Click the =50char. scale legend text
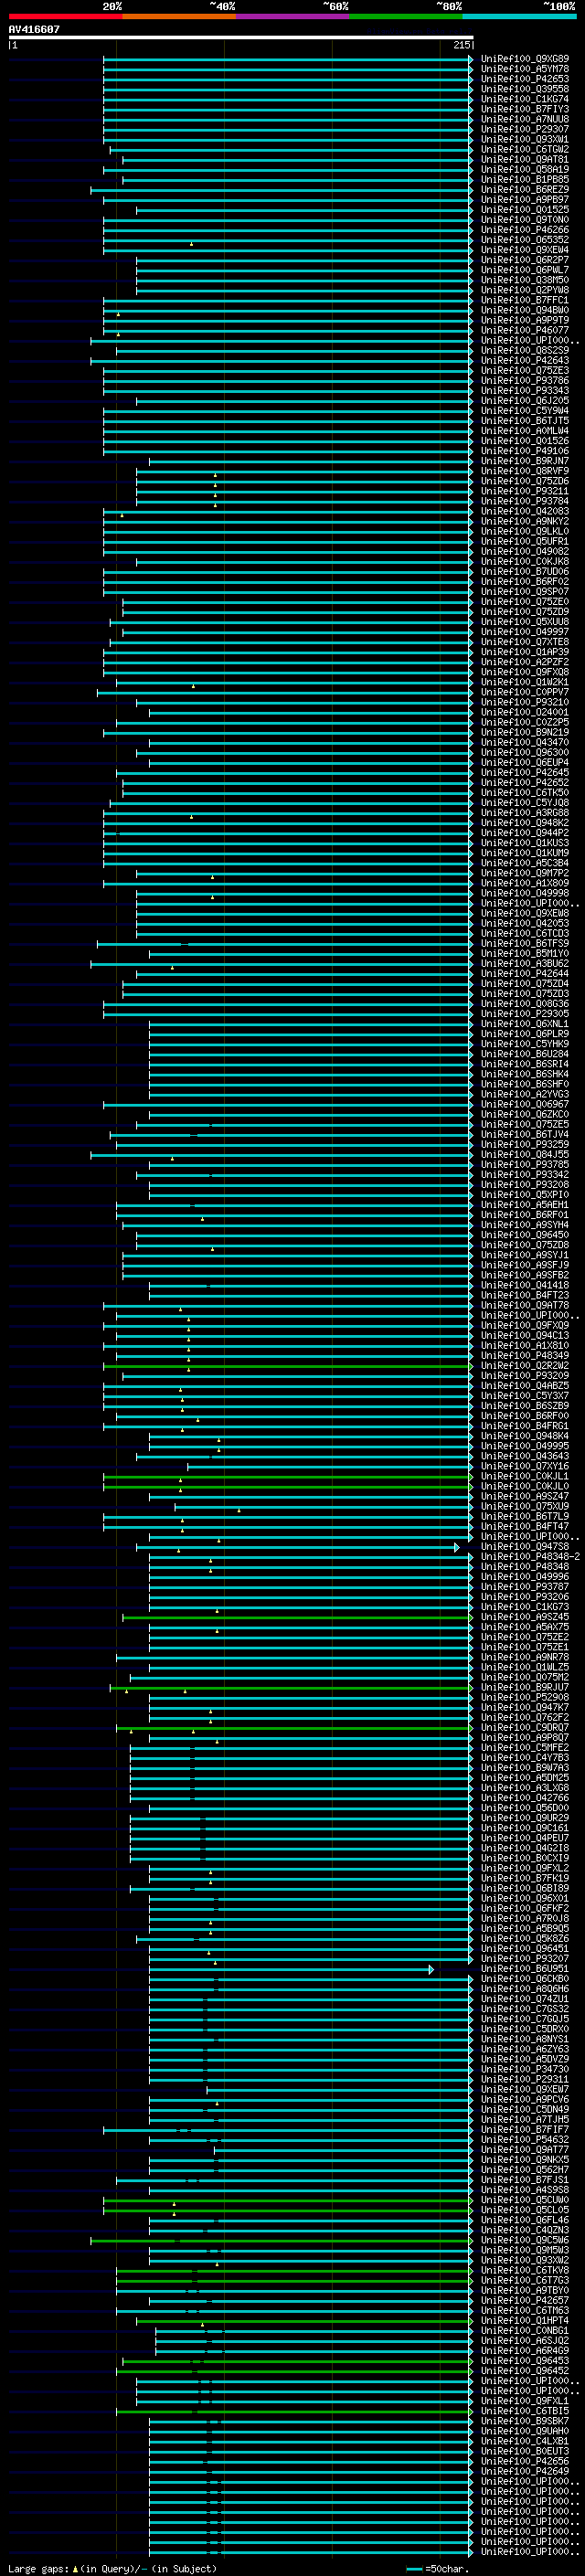 pyautogui.click(x=447, y=2568)
